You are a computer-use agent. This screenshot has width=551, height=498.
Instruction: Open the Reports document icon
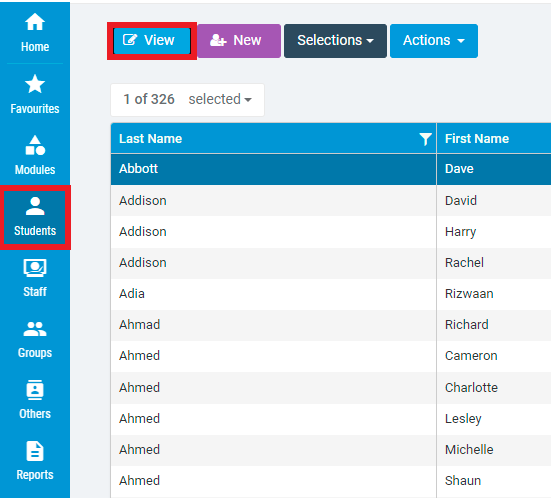(x=35, y=451)
